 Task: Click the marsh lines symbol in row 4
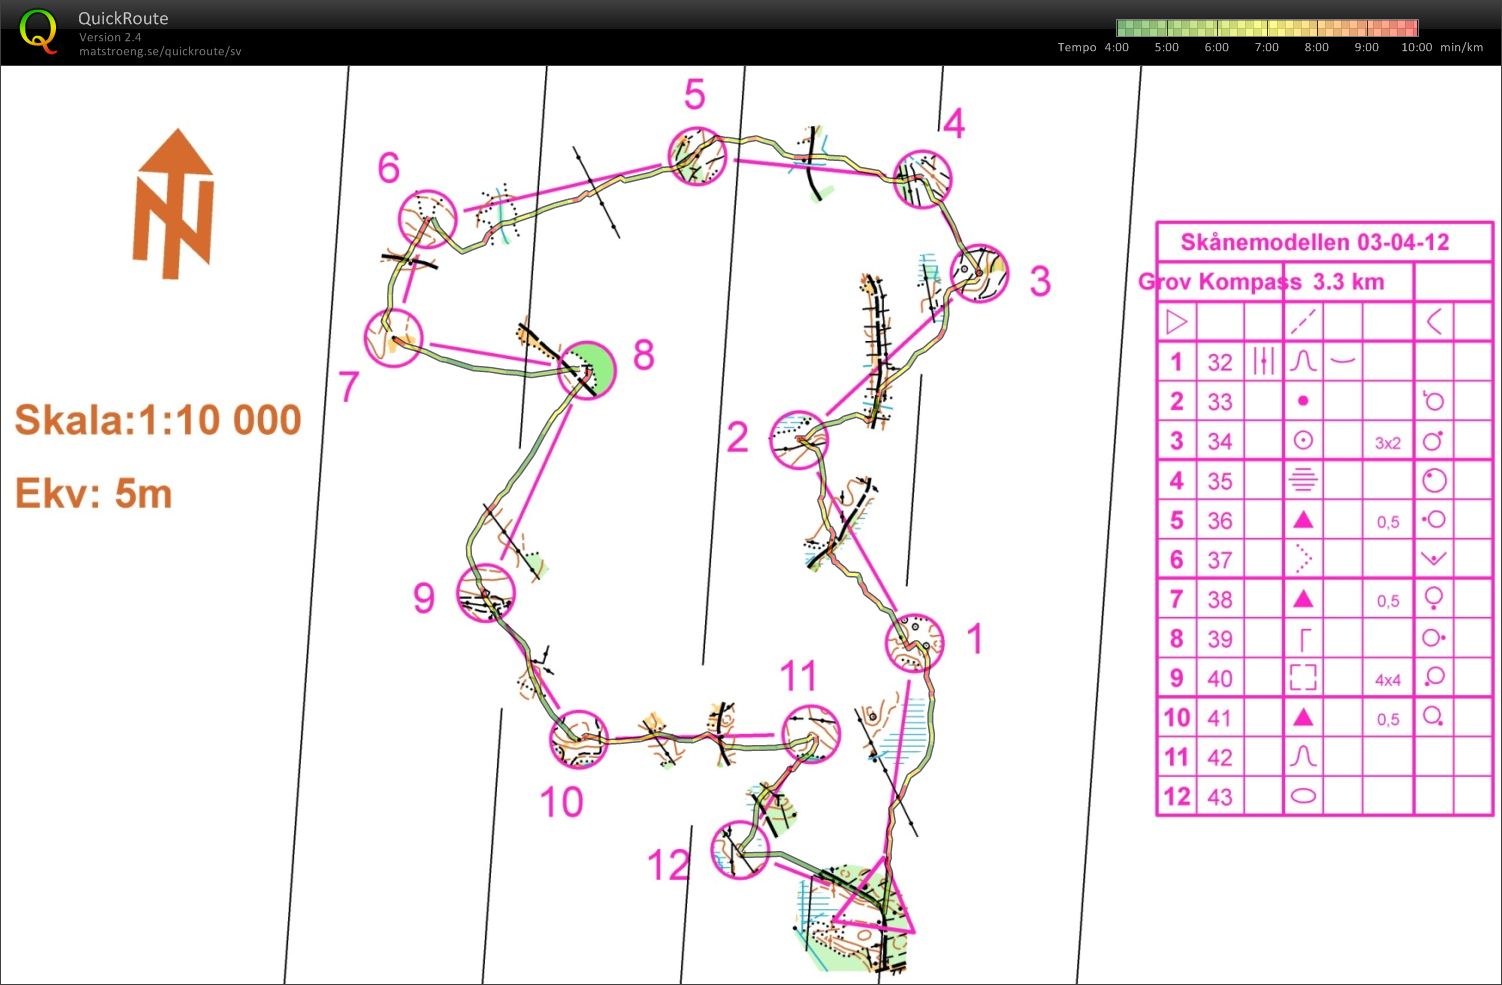point(1302,480)
